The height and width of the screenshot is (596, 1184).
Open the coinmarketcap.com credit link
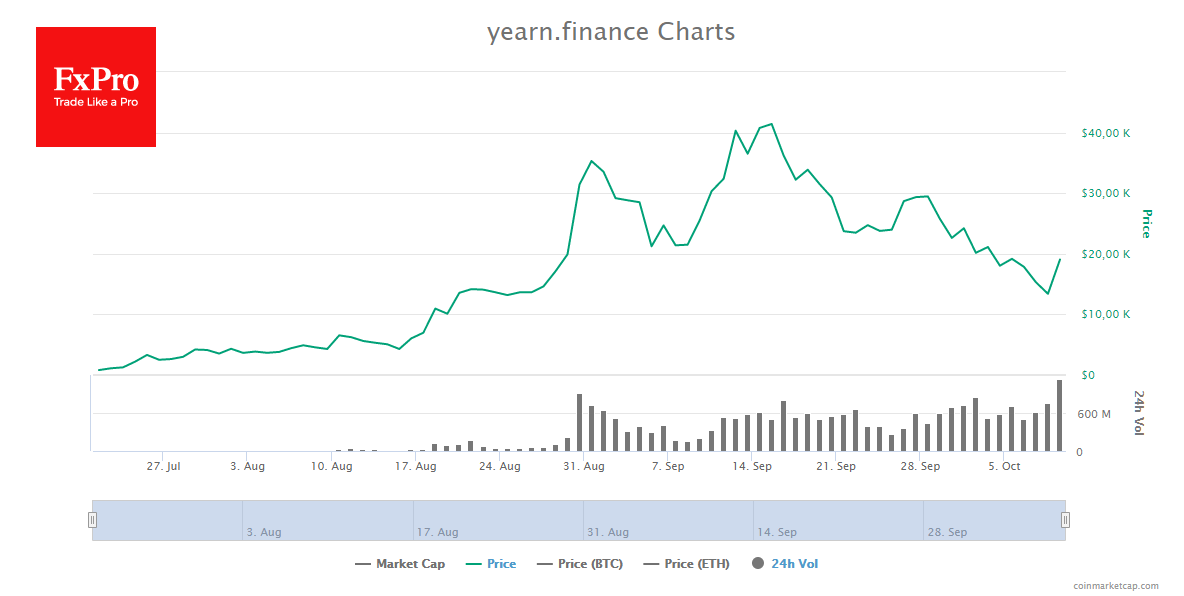click(x=1116, y=586)
